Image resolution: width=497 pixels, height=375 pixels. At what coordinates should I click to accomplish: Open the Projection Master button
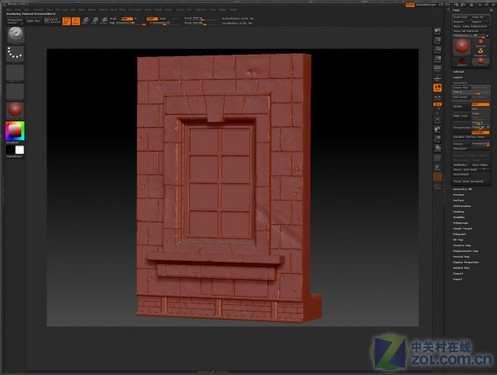(x=15, y=21)
